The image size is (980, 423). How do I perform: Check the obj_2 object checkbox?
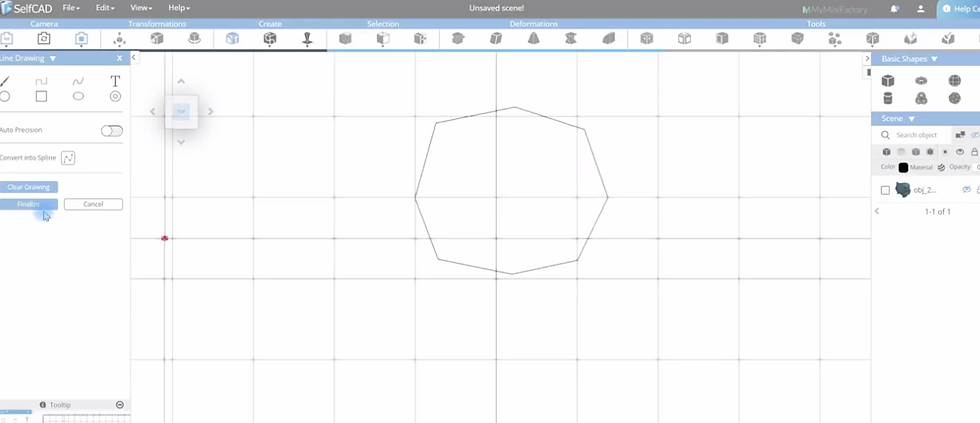885,190
